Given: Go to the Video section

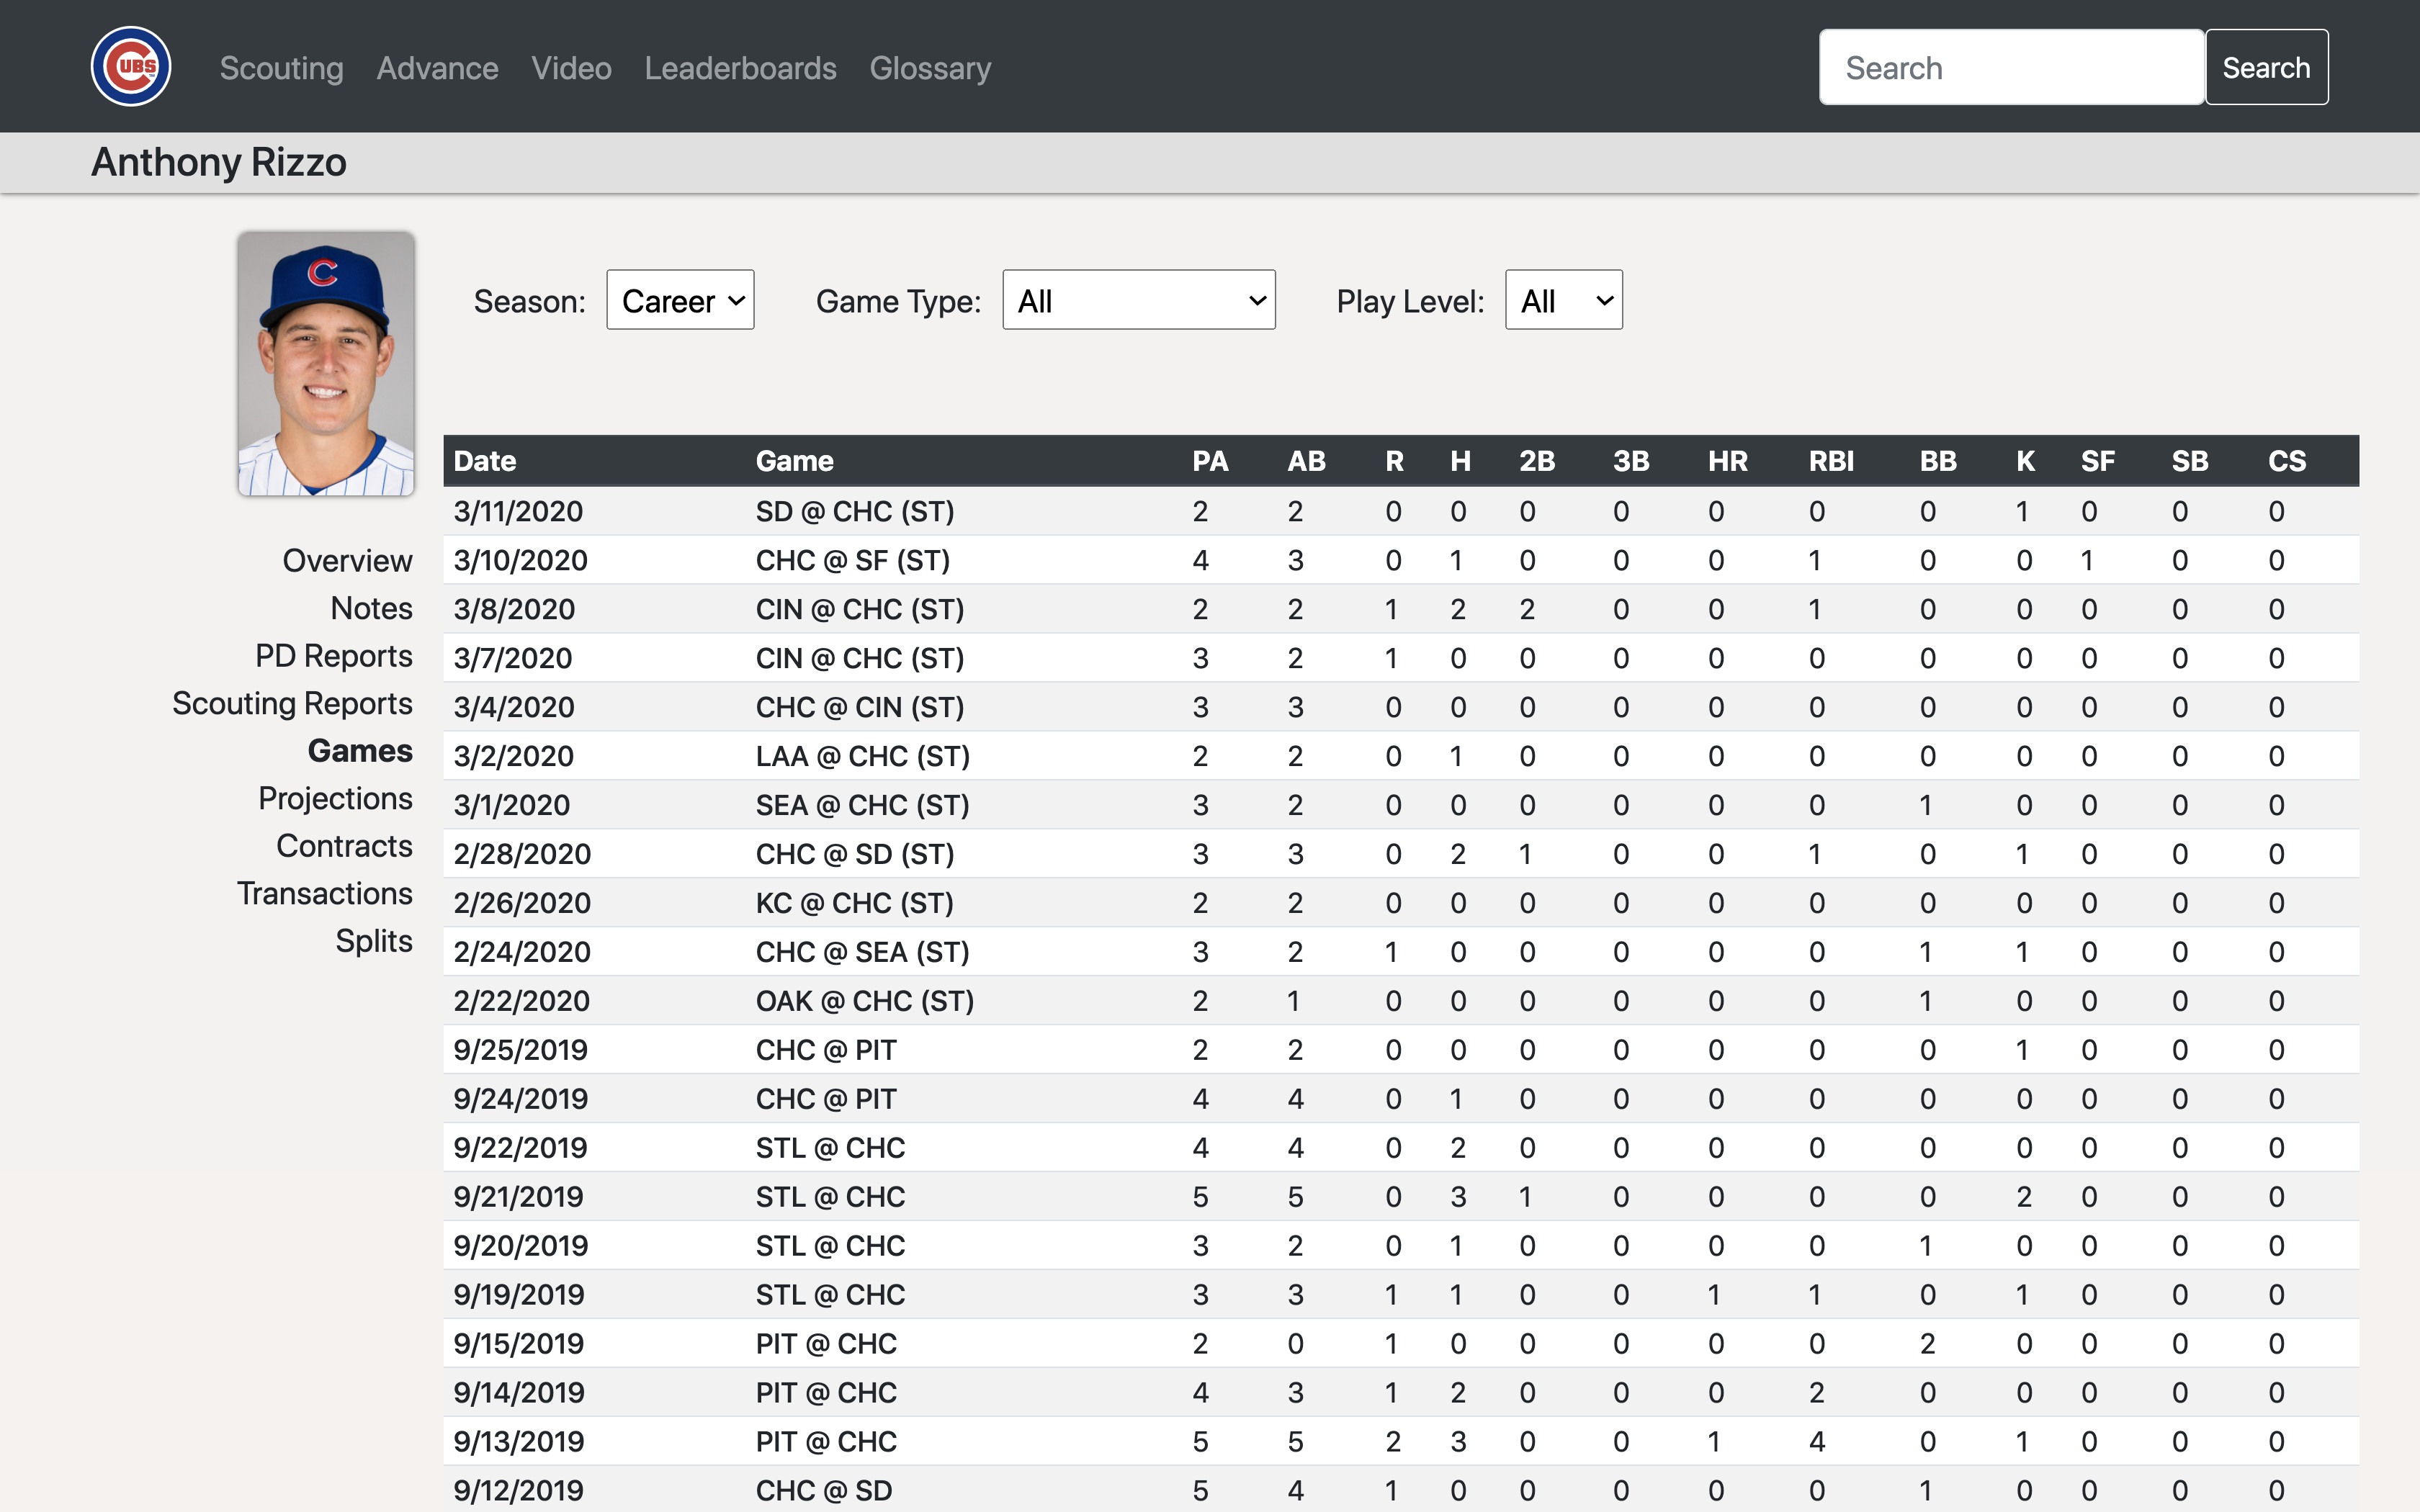Looking at the screenshot, I should tap(571, 68).
